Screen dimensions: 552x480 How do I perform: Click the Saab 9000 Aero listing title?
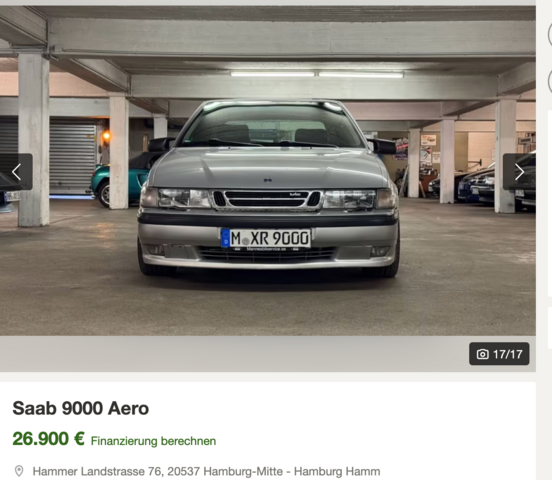[x=81, y=409]
